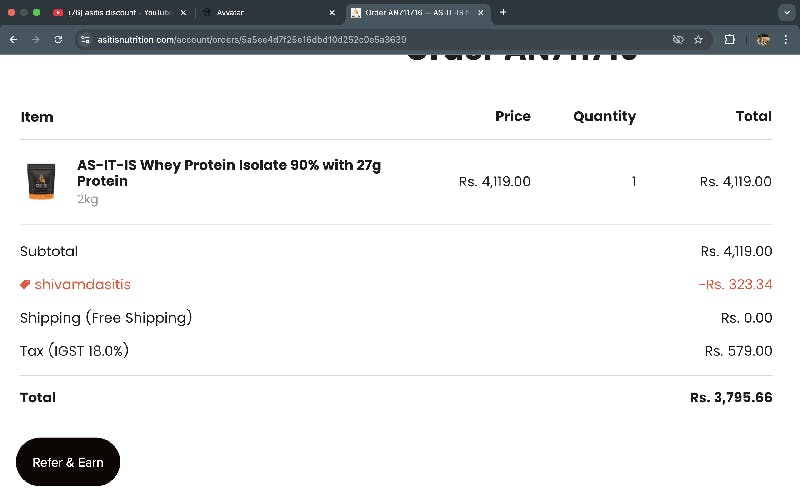This screenshot has width=800, height=500.
Task: Open a new tab with plus button
Action: click(x=503, y=12)
